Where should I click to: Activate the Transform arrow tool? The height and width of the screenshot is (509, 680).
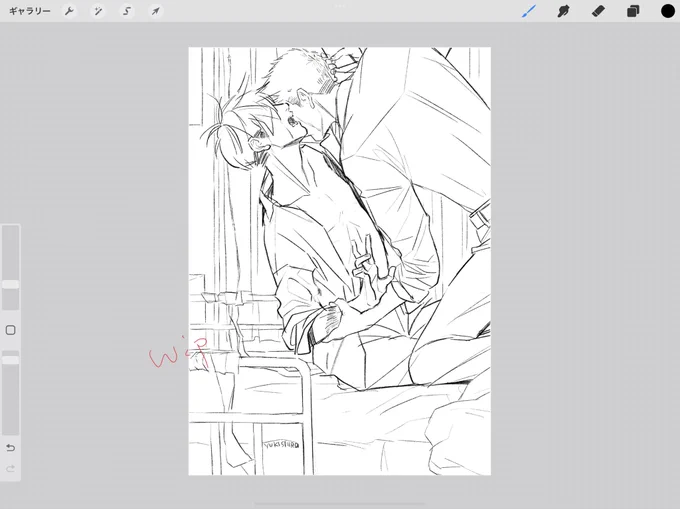pos(155,11)
